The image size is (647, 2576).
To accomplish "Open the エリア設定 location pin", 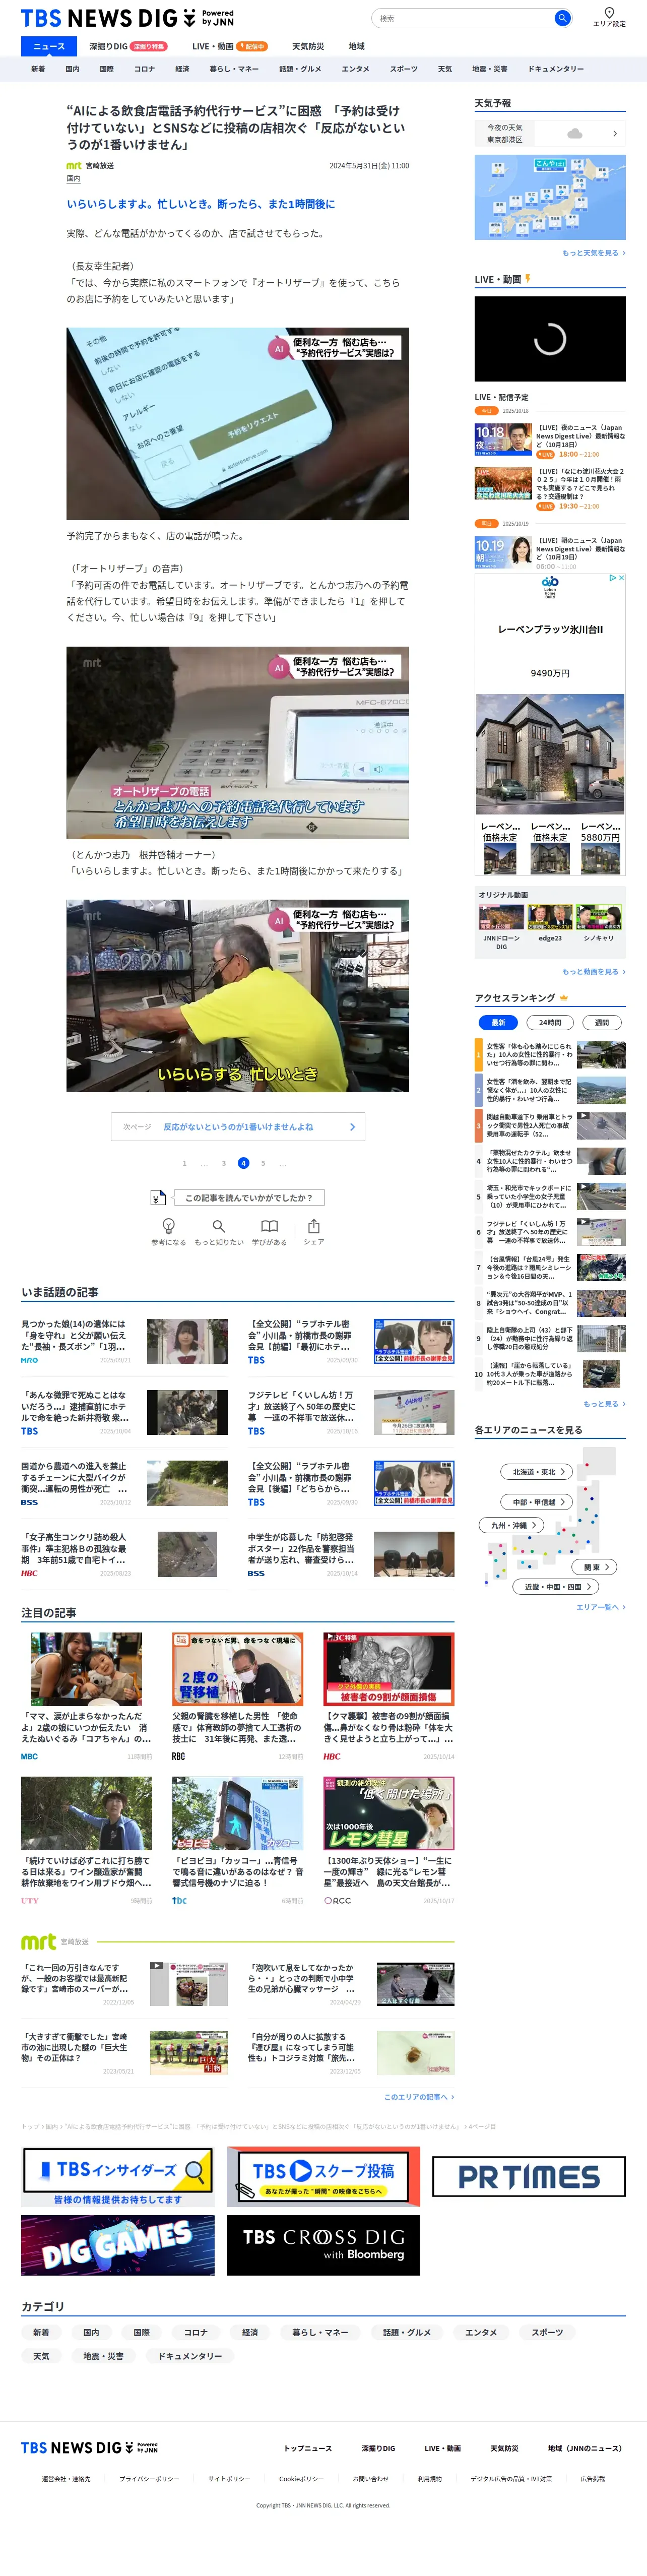I will point(609,17).
